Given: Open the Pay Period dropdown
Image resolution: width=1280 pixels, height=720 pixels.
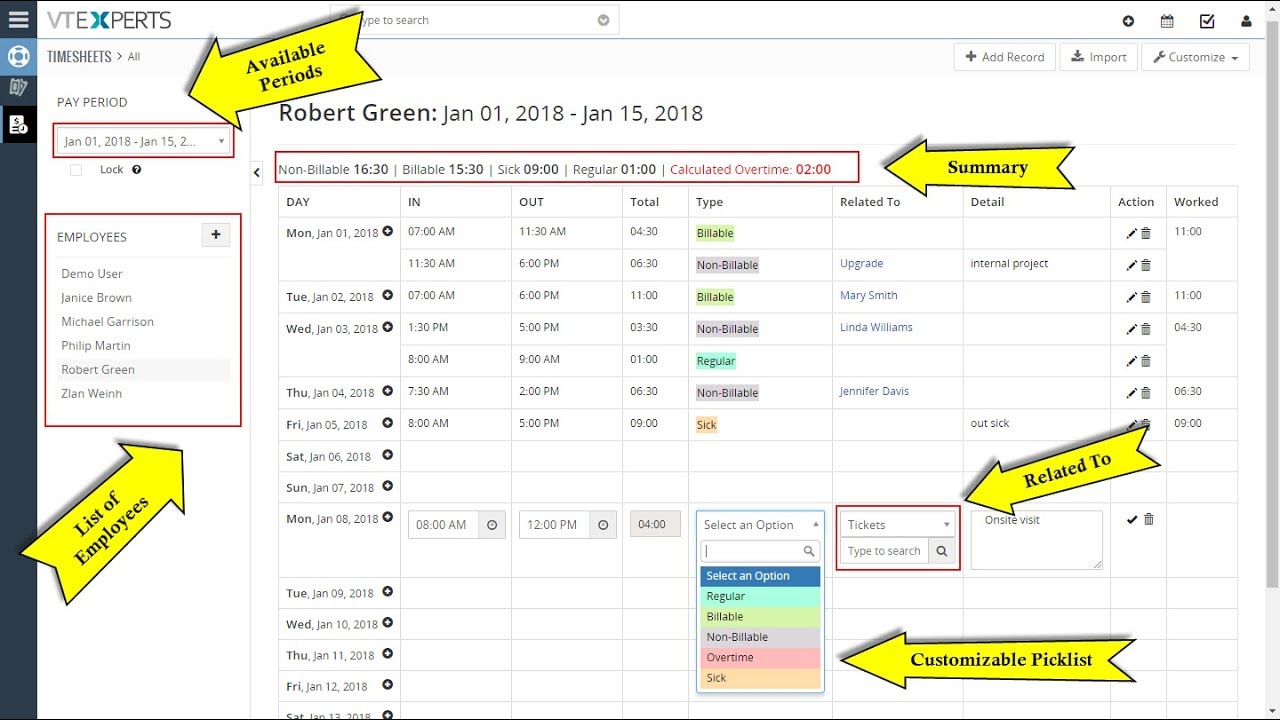Looking at the screenshot, I should (143, 141).
